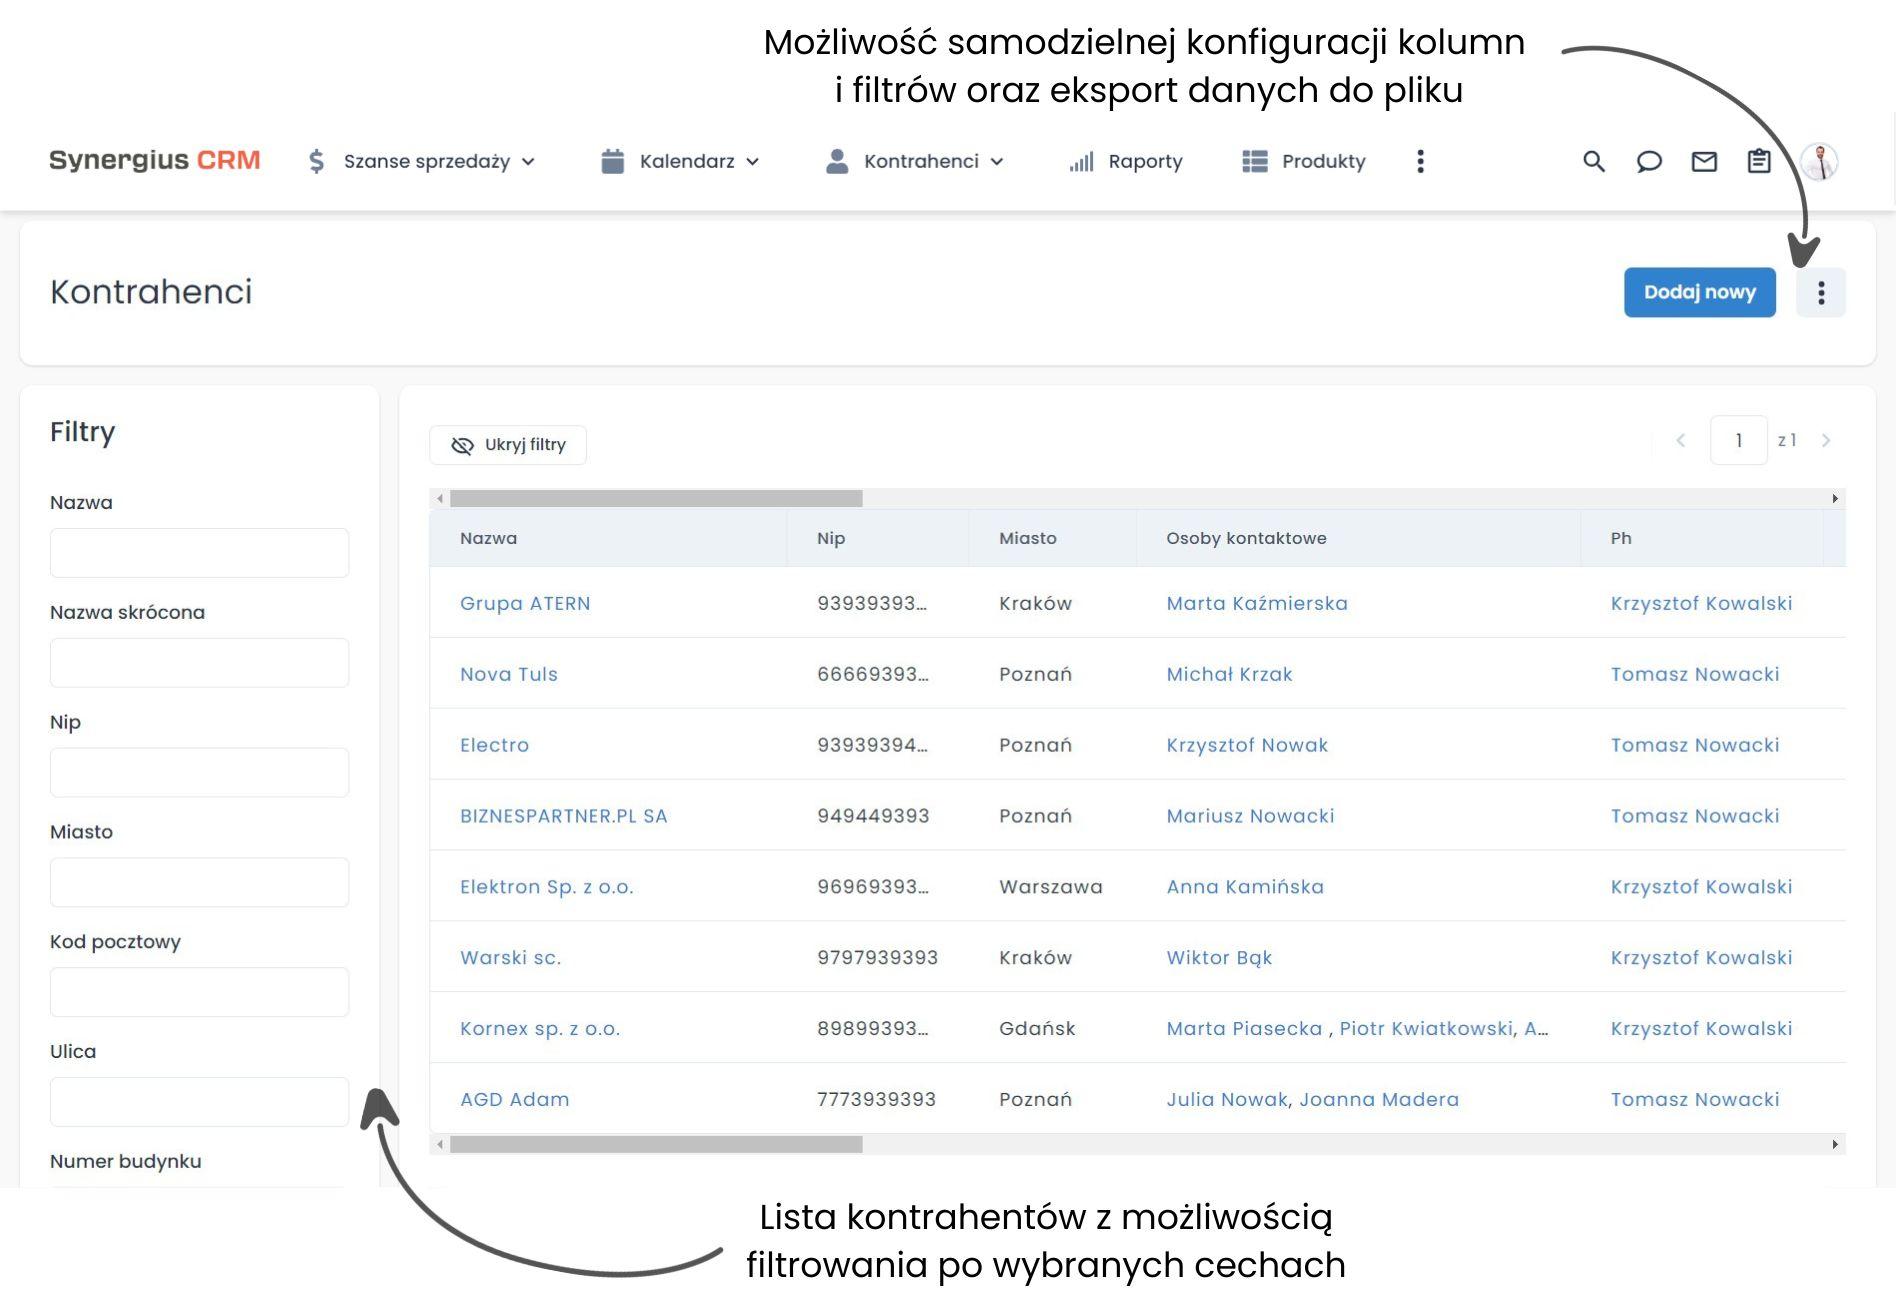The height and width of the screenshot is (1300, 1896).
Task: Click the Nazwa filter input field
Action: (x=198, y=552)
